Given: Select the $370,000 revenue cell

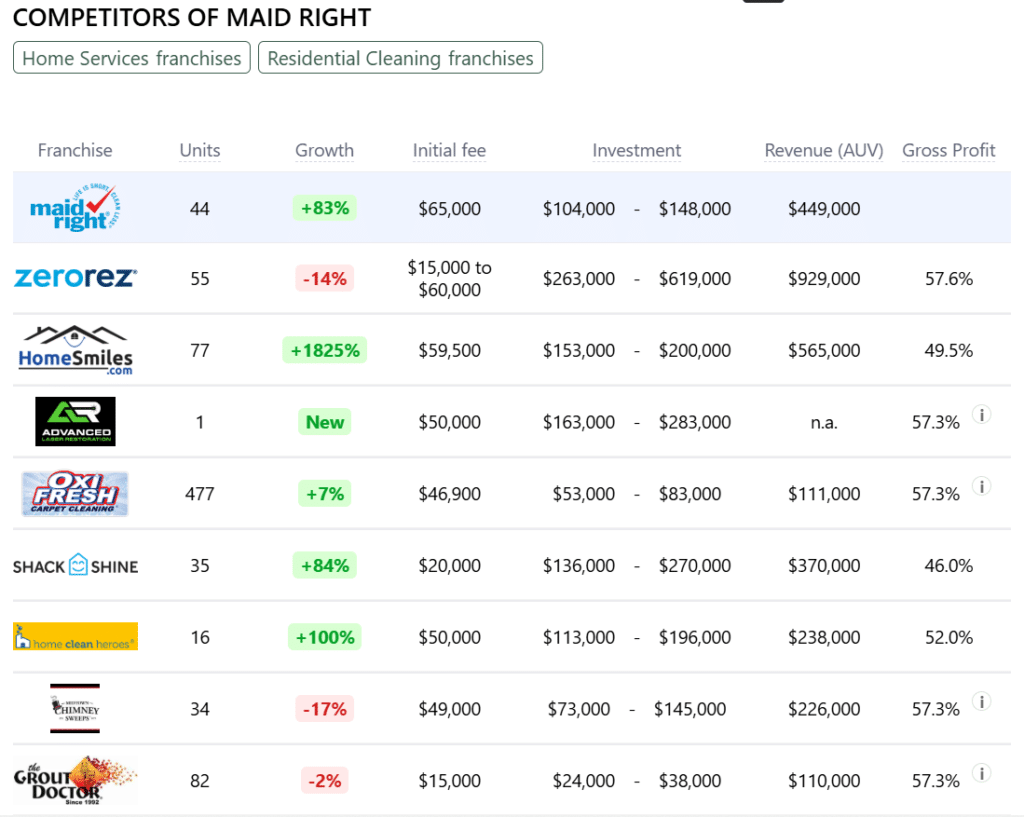Looking at the screenshot, I should point(824,566).
